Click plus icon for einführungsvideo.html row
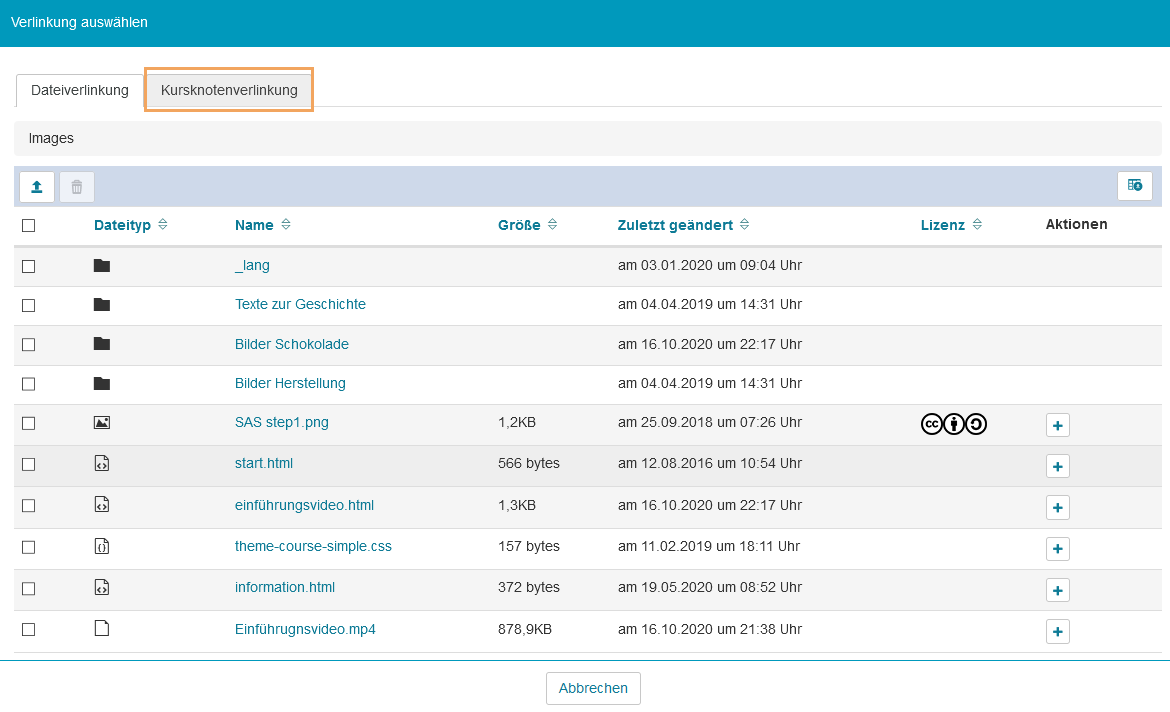 pyautogui.click(x=1058, y=507)
